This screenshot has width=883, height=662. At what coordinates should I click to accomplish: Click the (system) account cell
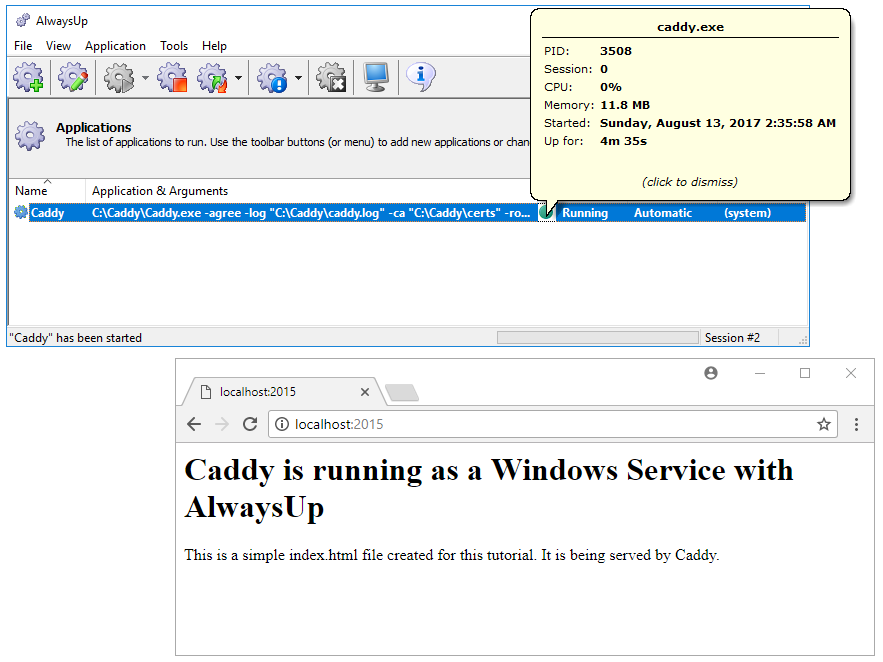[x=747, y=213]
